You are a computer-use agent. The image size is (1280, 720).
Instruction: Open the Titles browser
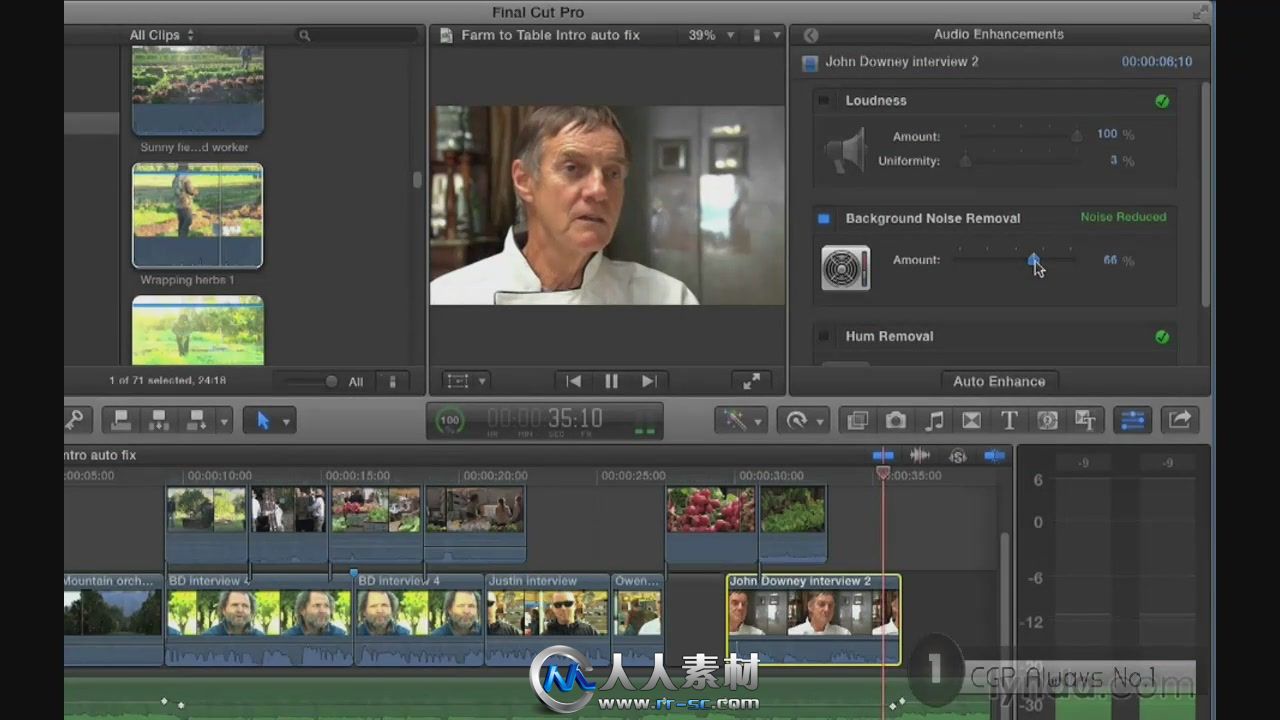click(1009, 421)
